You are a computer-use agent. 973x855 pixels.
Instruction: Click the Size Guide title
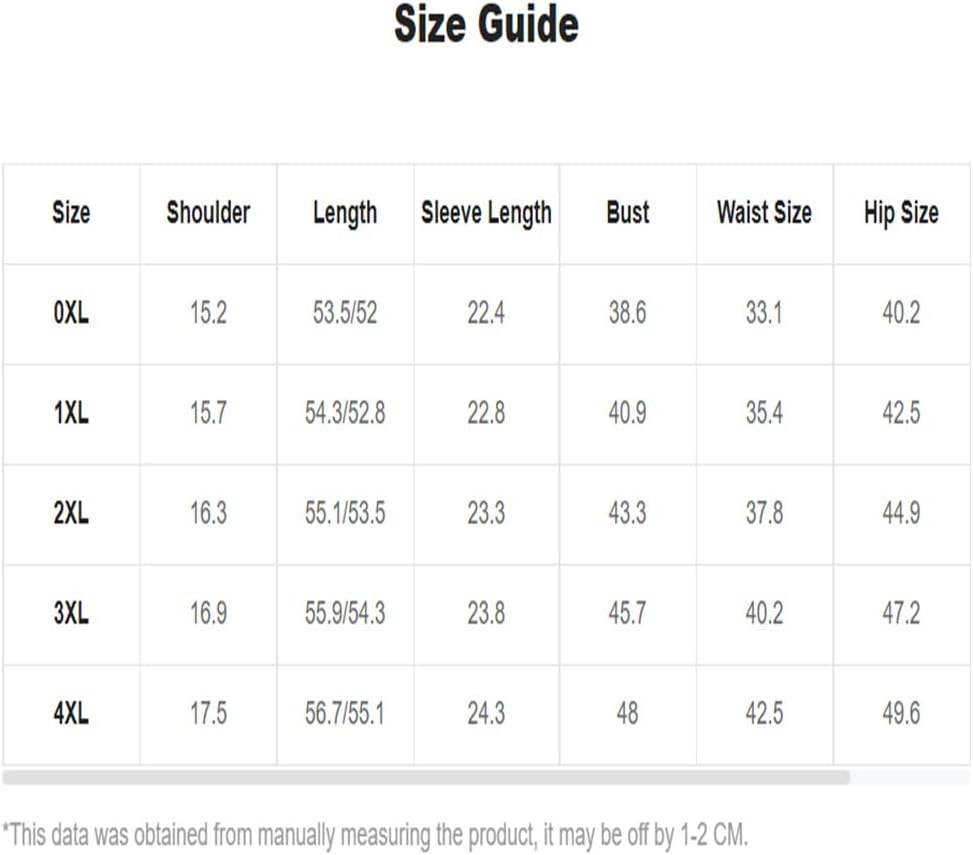pos(486,24)
